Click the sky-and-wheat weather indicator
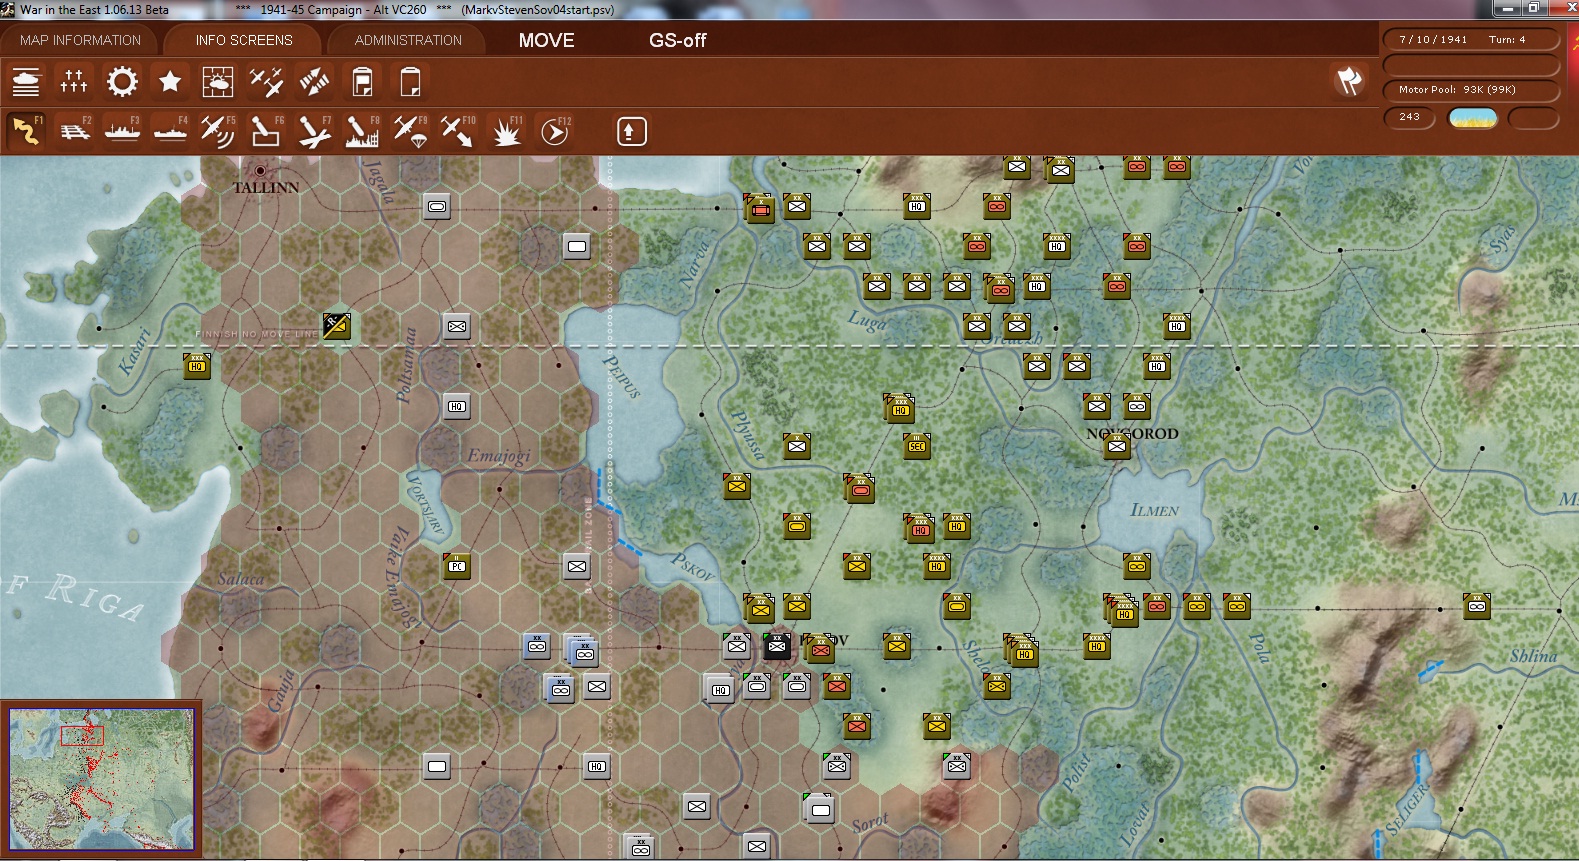Screen dimensions: 1579x861 point(1473,118)
